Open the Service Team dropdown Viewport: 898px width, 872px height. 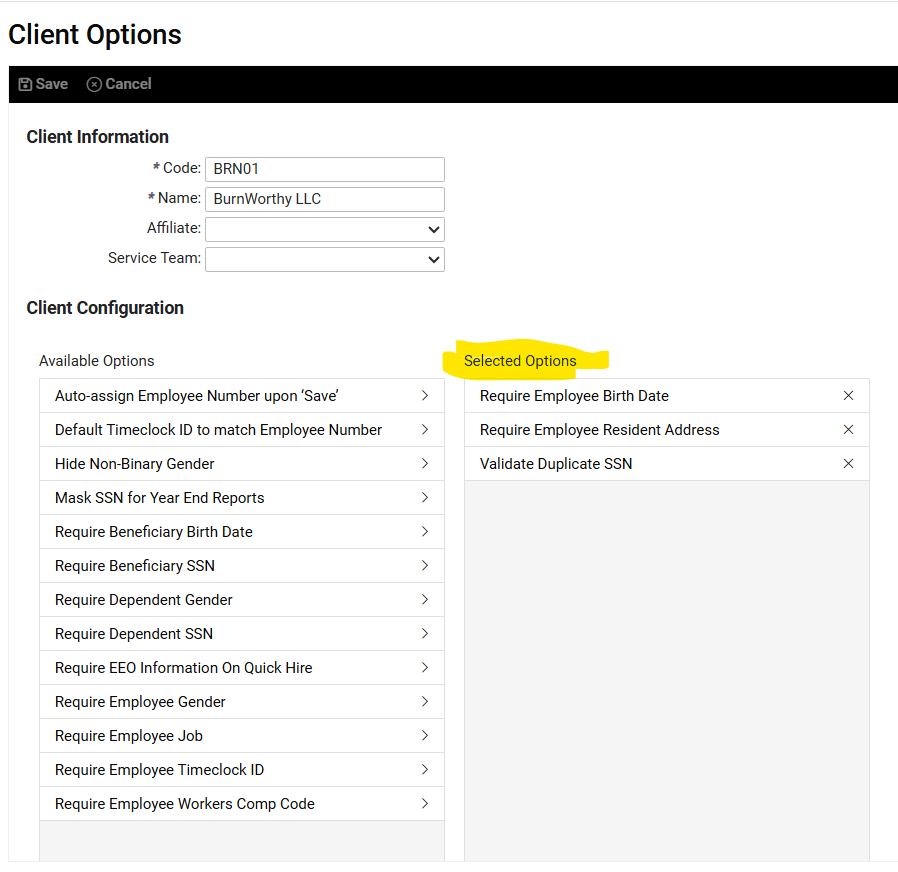325,259
